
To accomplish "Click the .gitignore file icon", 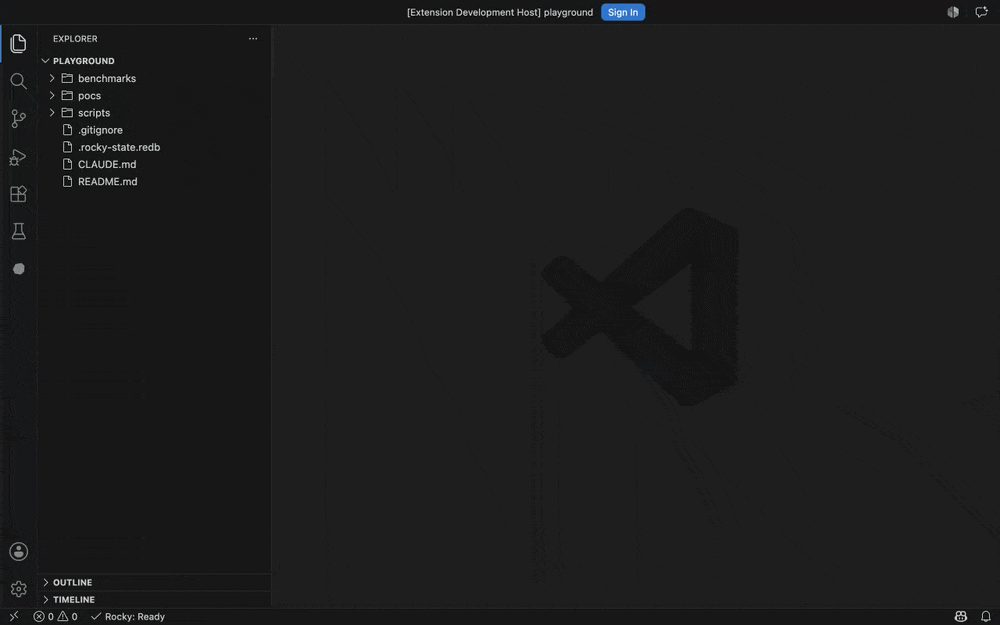I will coord(67,129).
